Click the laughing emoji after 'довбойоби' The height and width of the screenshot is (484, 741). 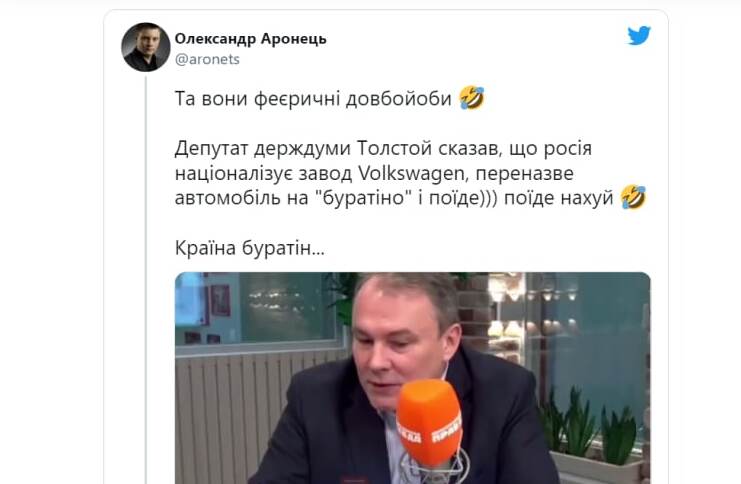coord(472,98)
